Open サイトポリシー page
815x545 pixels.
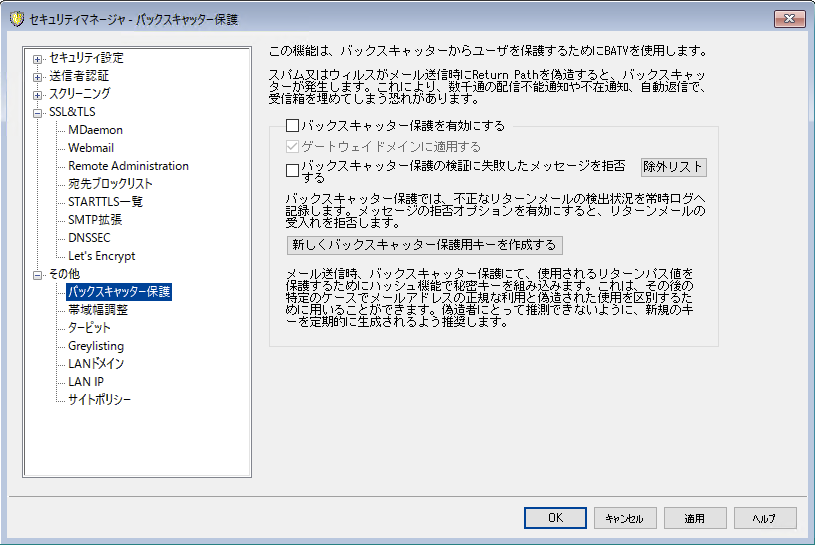click(x=100, y=400)
